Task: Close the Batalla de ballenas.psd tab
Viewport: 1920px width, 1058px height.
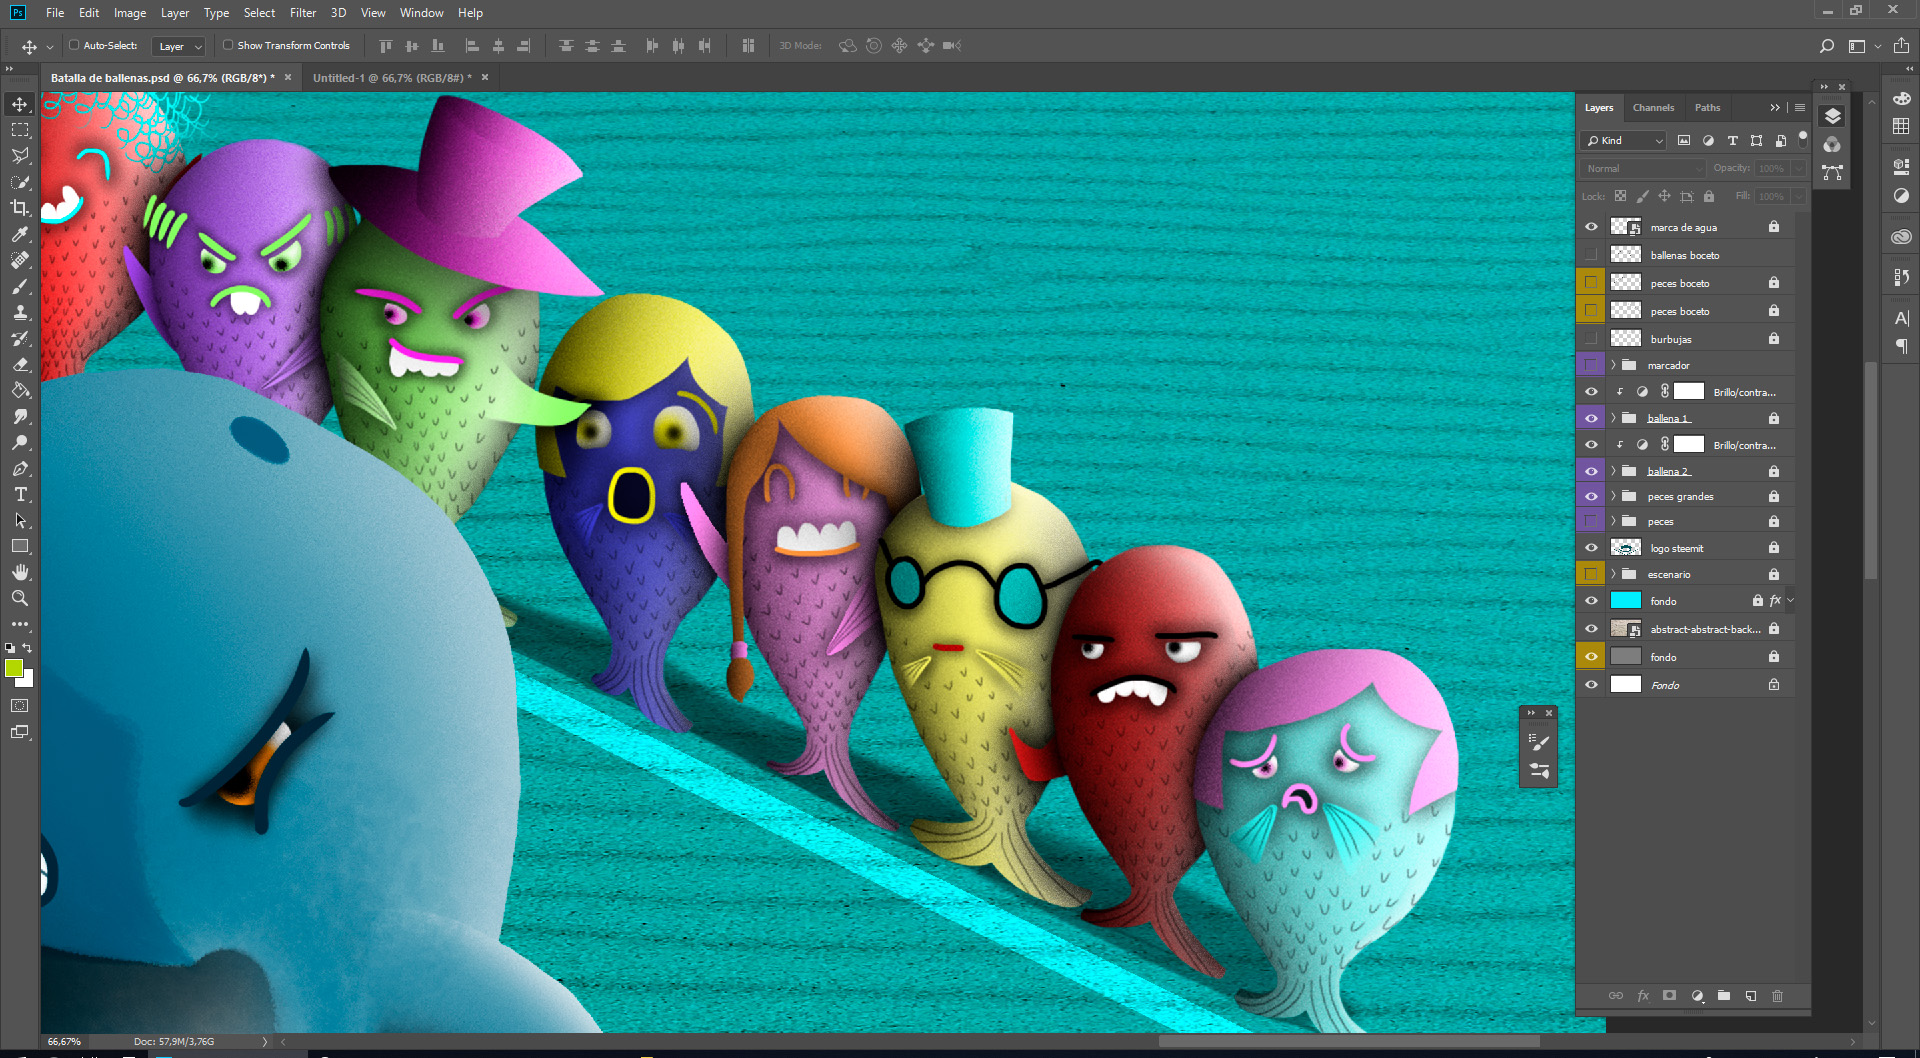Action: point(288,77)
